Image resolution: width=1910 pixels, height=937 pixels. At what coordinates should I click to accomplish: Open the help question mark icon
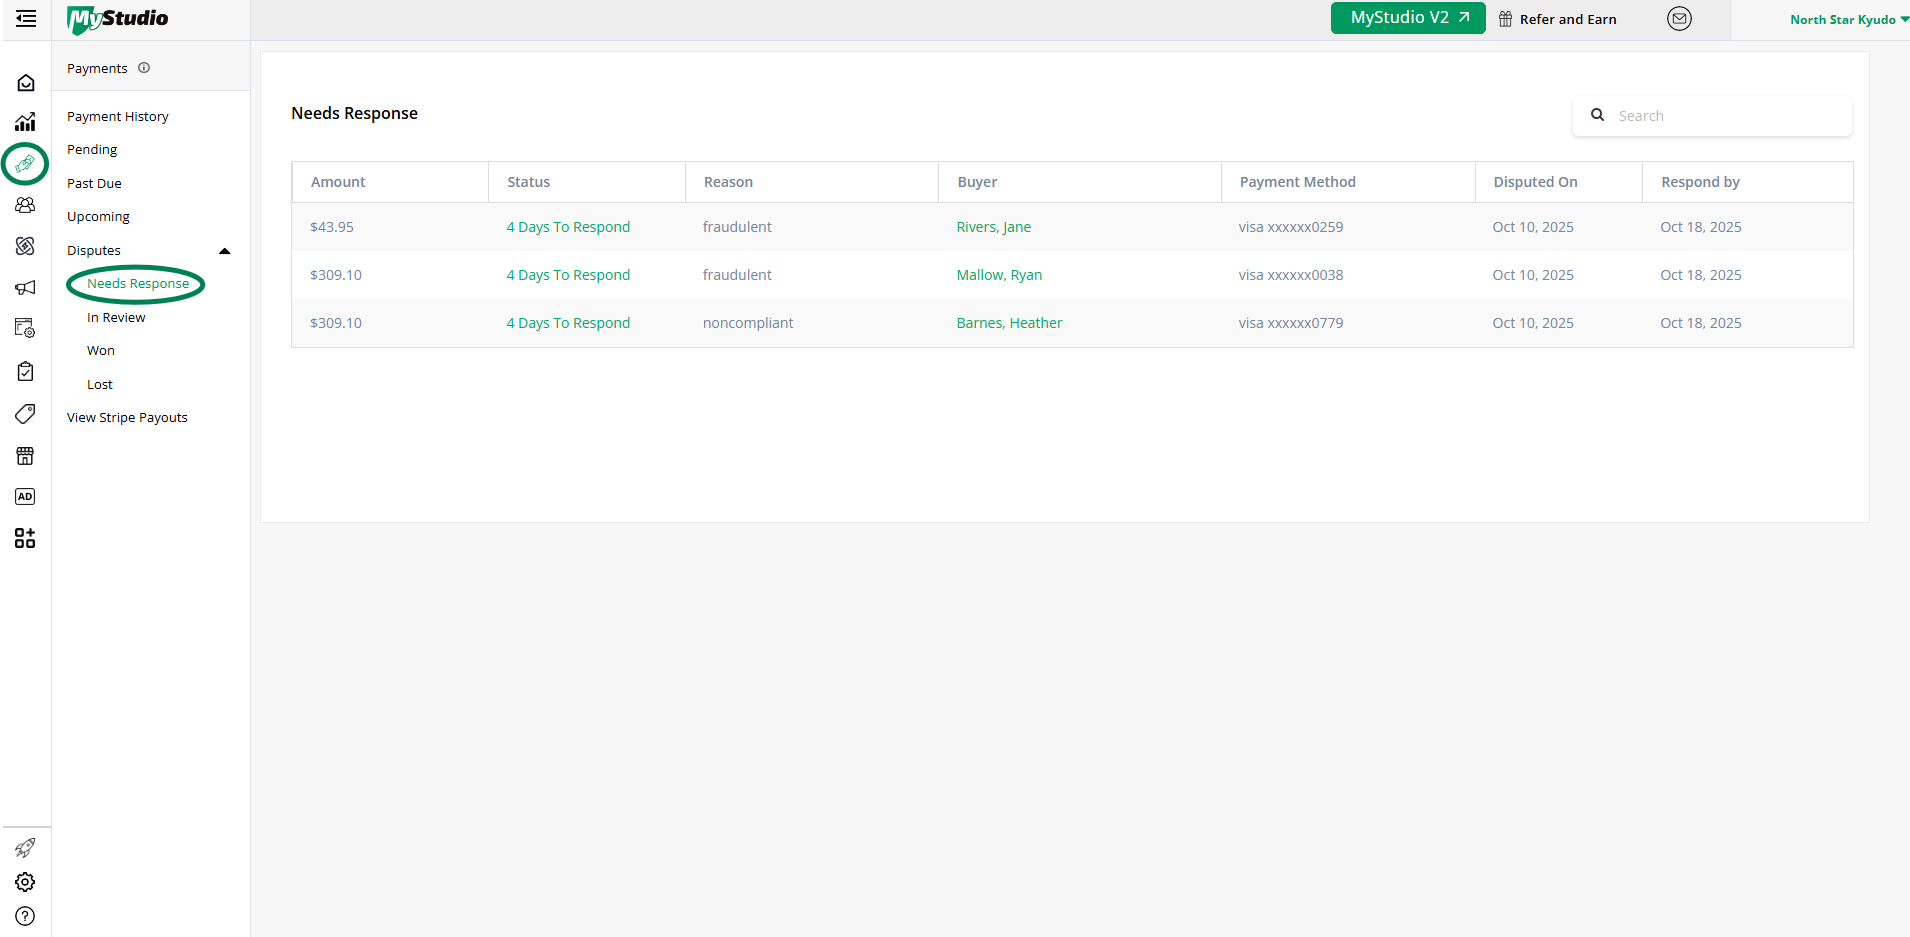26,916
